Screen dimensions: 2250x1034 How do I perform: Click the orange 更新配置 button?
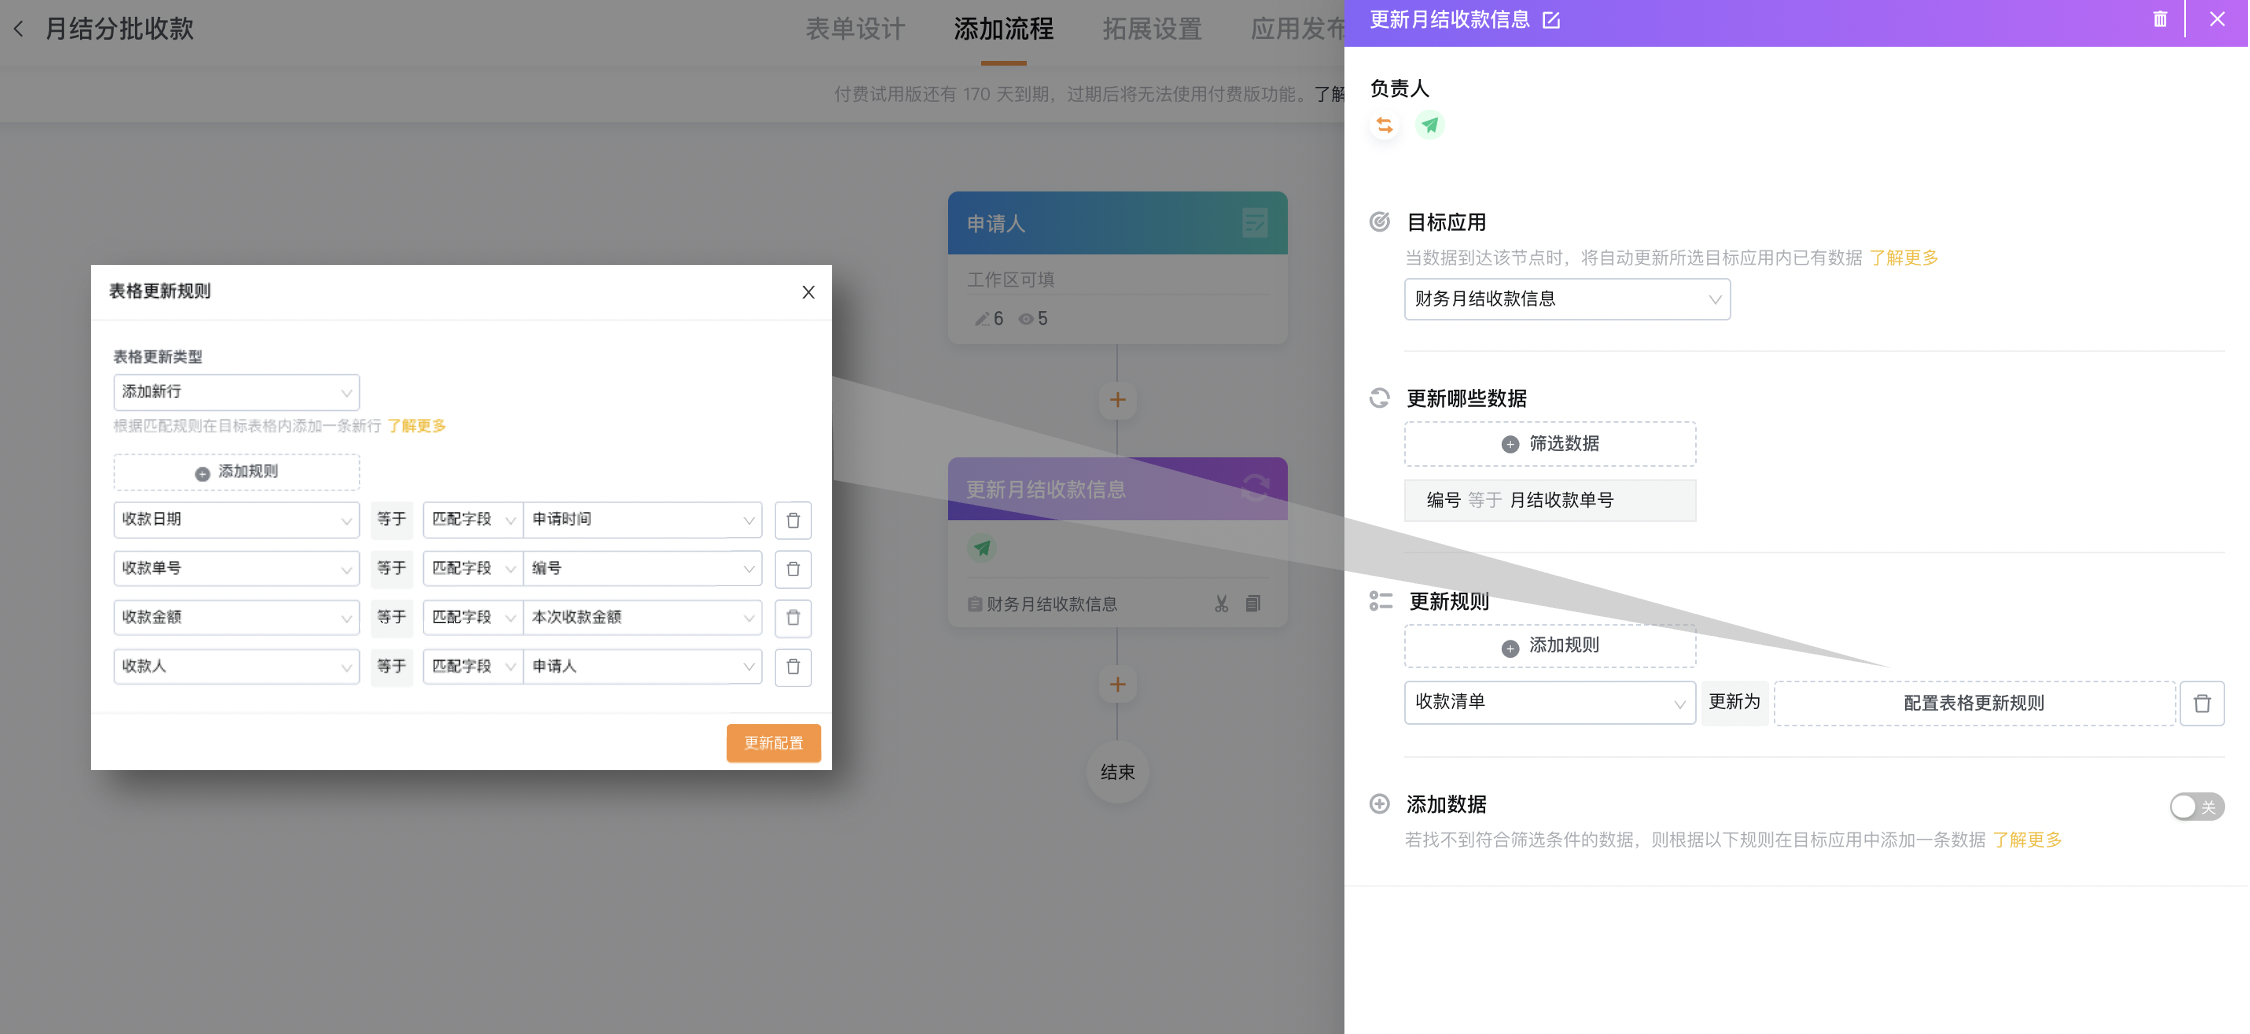click(773, 743)
